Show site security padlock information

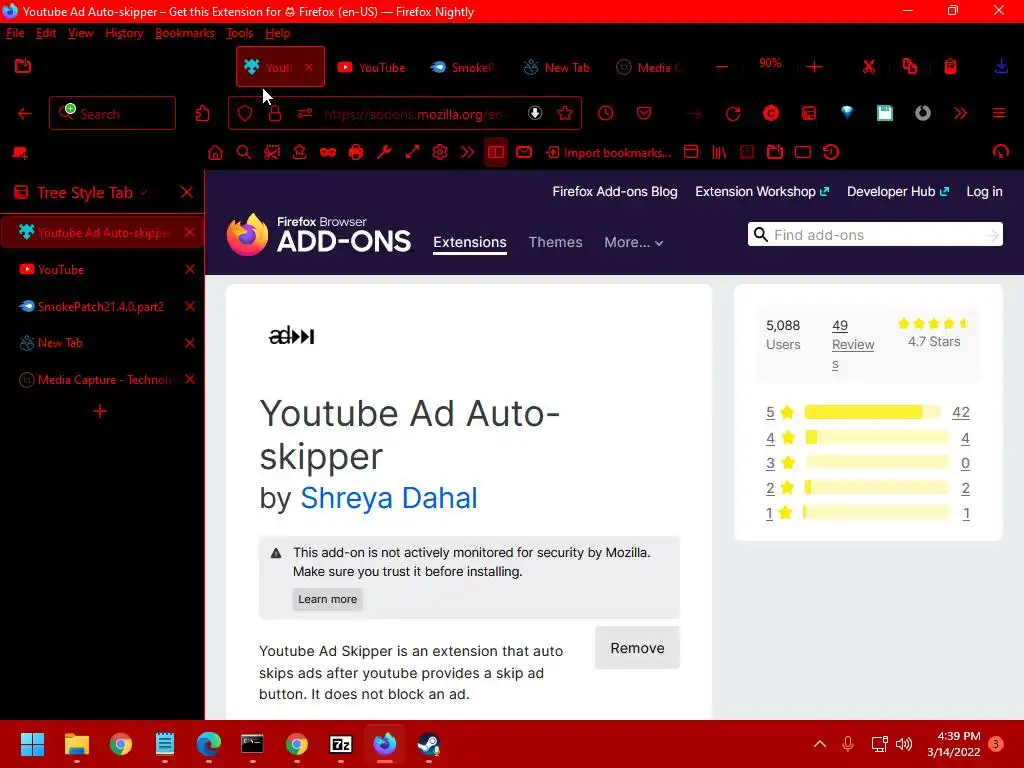(275, 114)
